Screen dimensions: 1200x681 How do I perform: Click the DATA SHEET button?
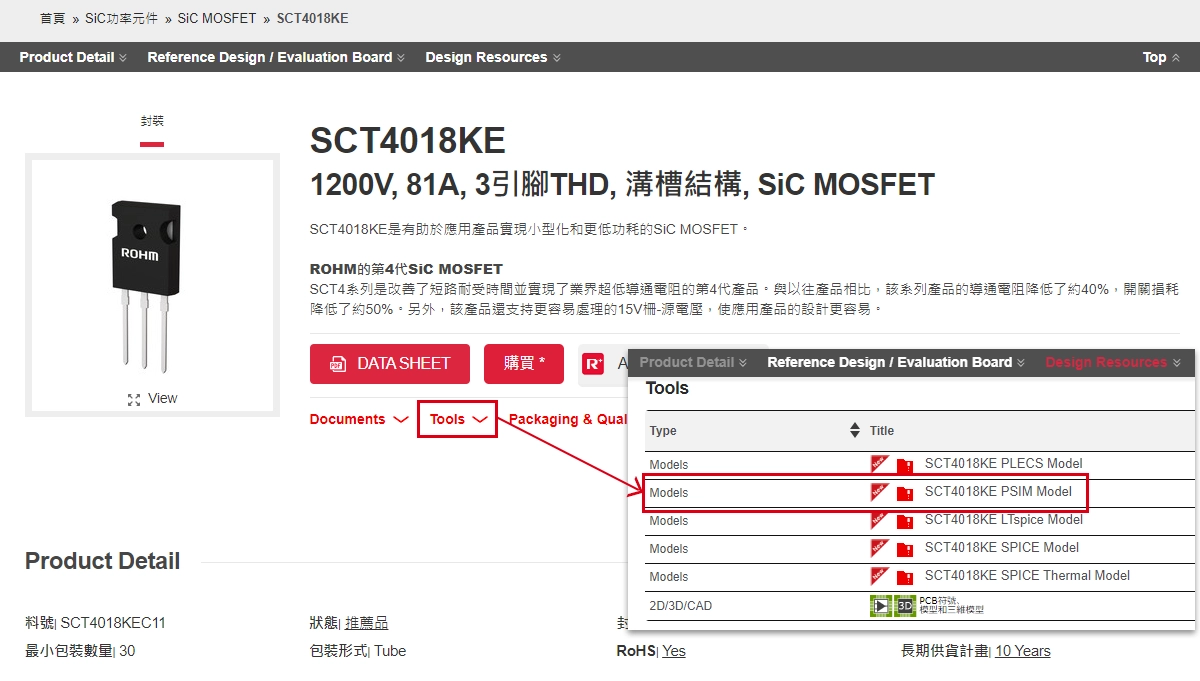(x=390, y=364)
